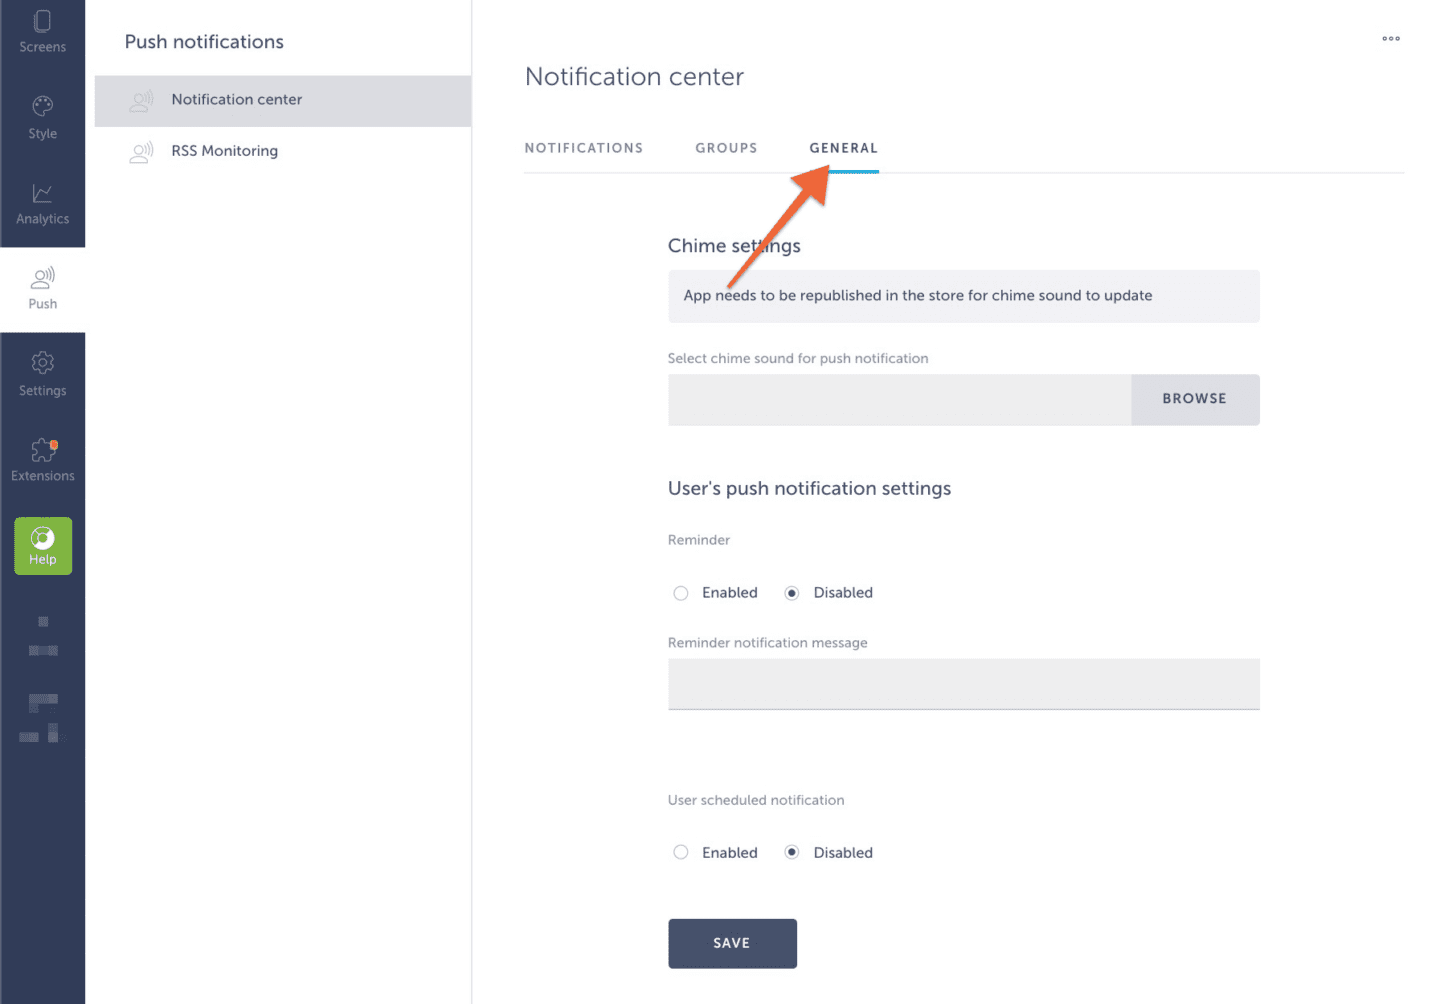The image size is (1440, 1004).
Task: Open the three-dot more options menu
Action: pyautogui.click(x=1391, y=39)
